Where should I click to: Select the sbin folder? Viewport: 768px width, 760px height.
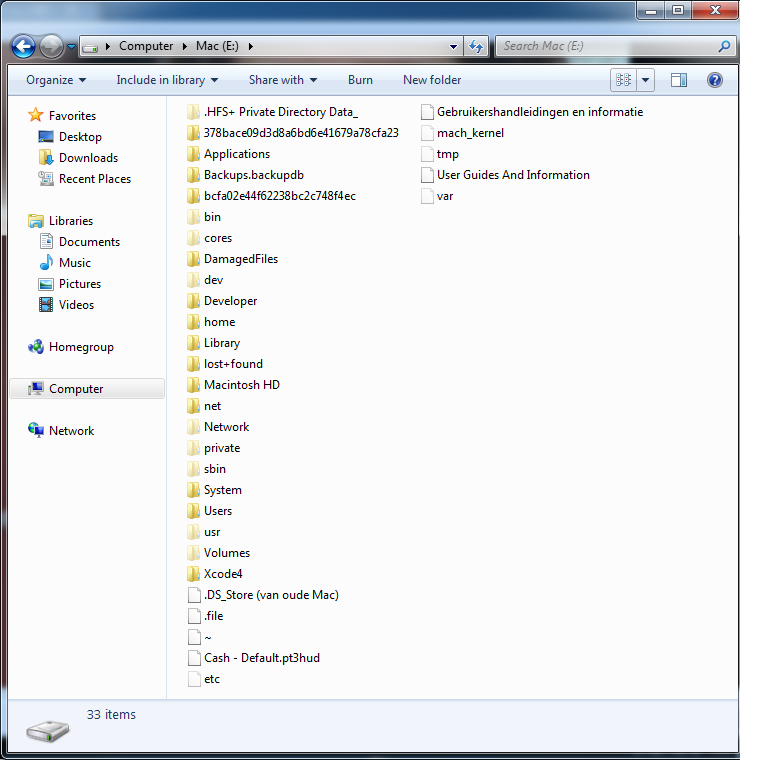207,469
